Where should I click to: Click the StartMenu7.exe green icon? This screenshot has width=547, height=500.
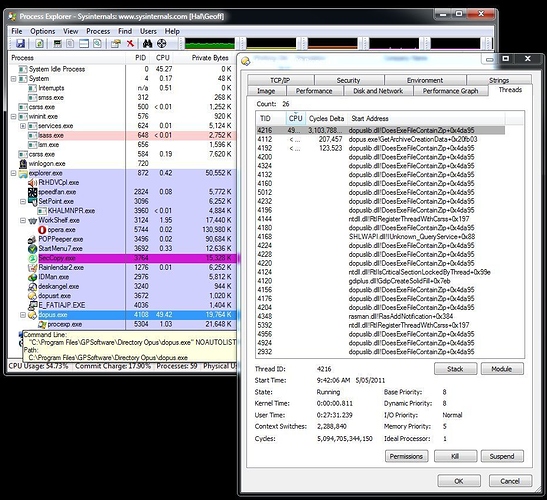click(x=32, y=249)
